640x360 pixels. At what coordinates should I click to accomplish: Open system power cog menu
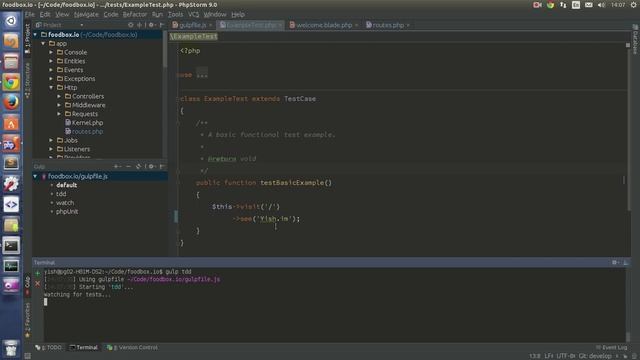pyautogui.click(x=634, y=5)
